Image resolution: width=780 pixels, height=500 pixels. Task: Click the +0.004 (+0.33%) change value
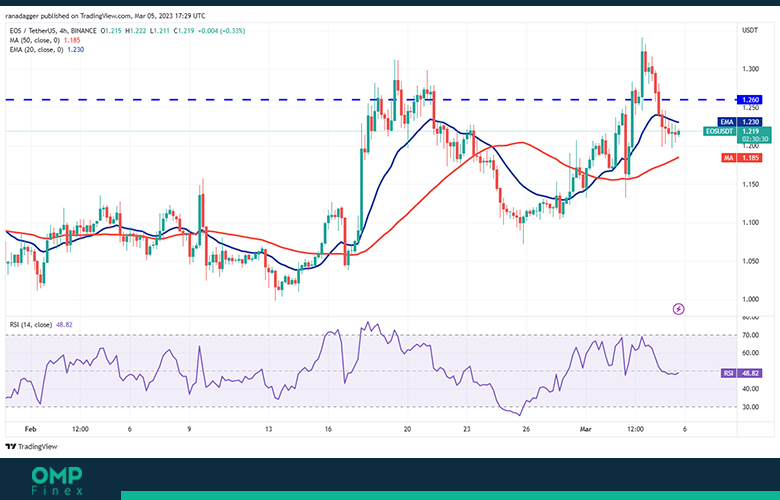[x=221, y=31]
